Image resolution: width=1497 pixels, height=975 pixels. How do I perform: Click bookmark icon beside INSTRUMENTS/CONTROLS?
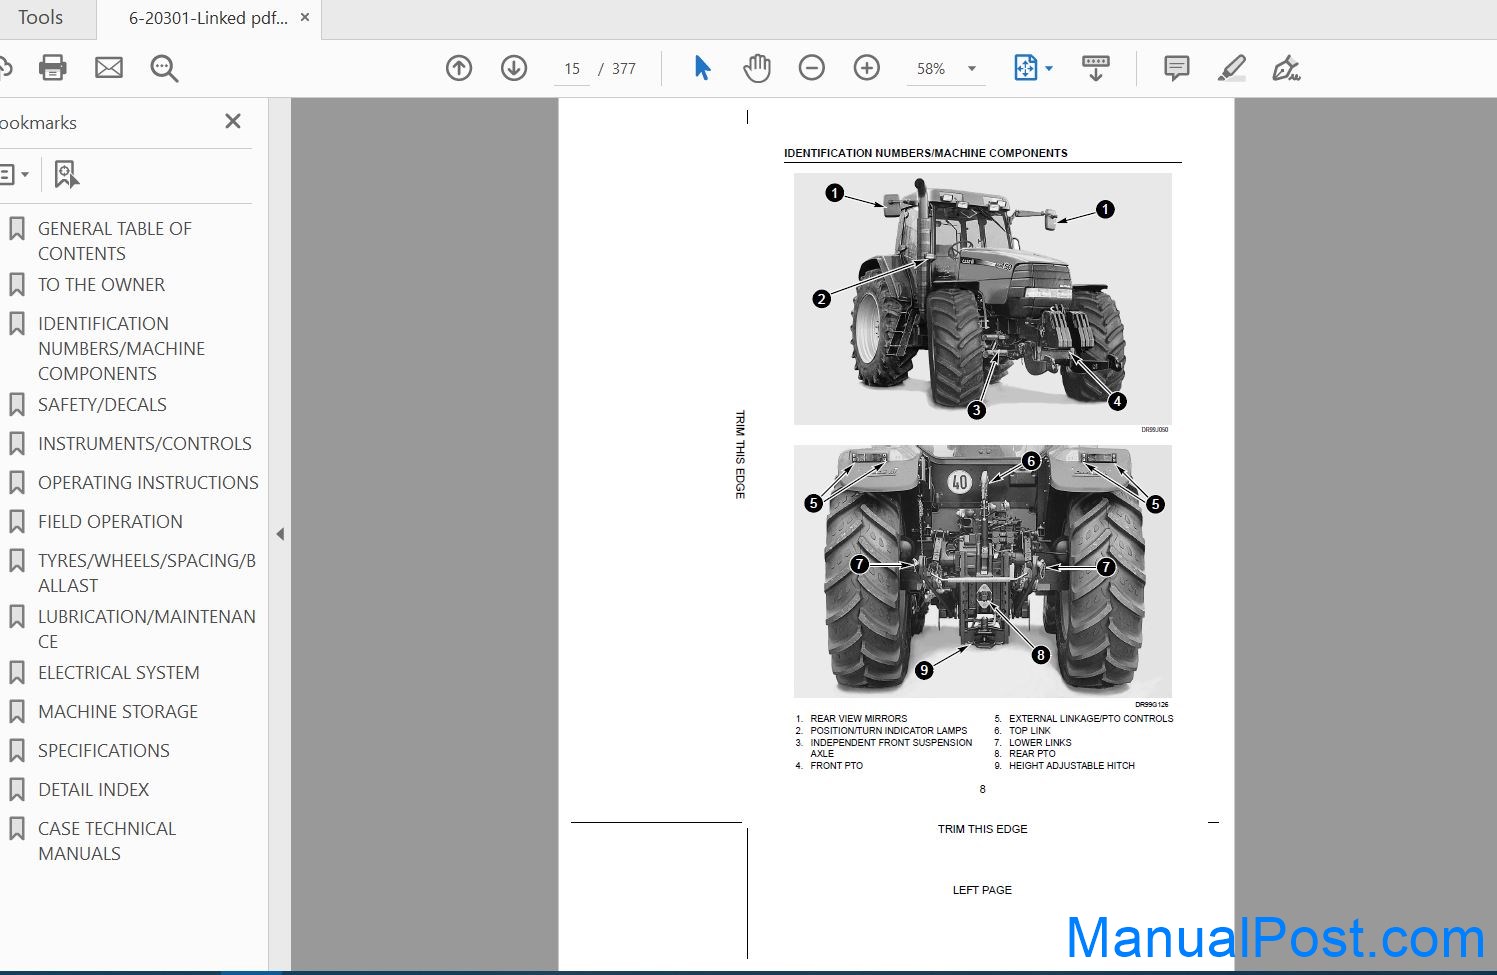17,444
